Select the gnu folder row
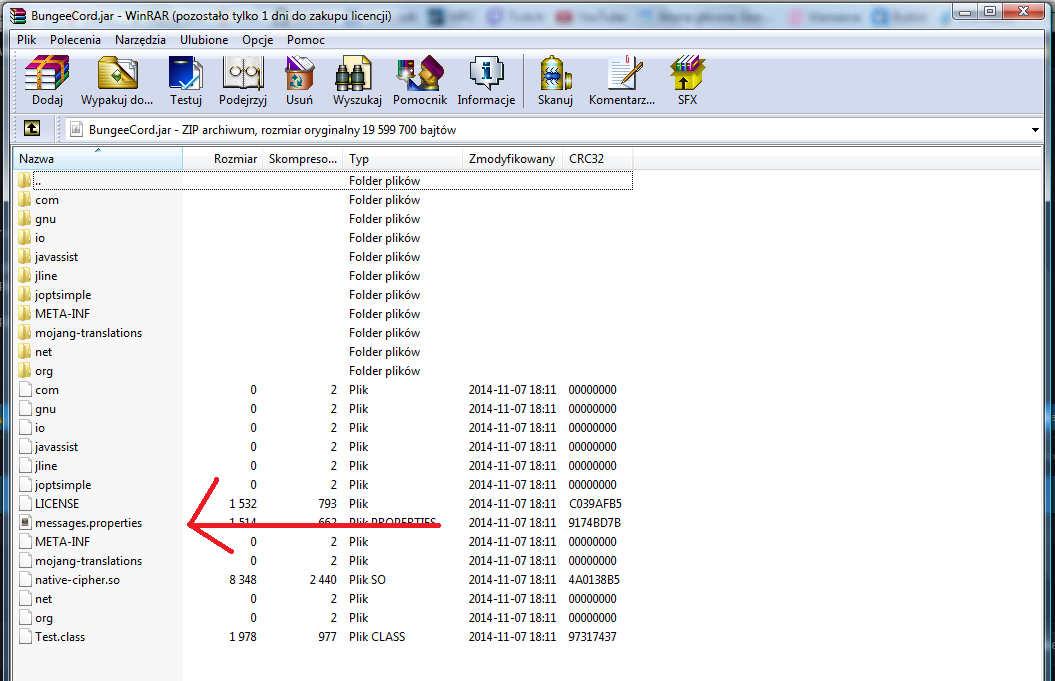 323,219
